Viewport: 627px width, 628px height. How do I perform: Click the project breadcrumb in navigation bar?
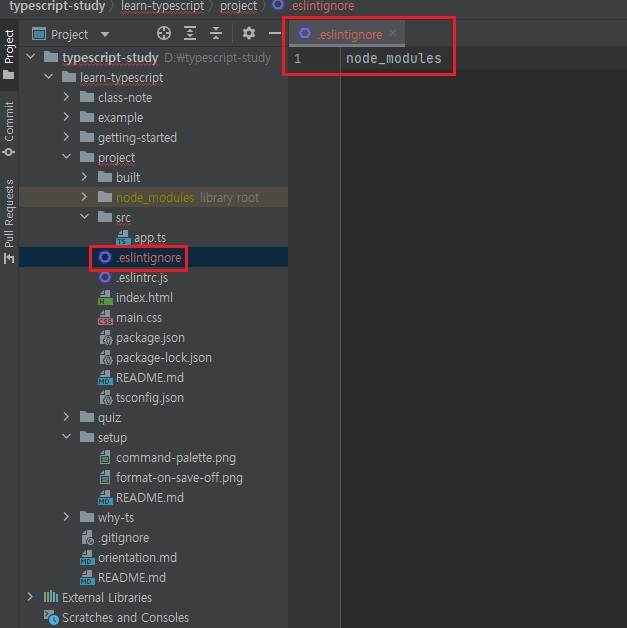click(x=238, y=6)
